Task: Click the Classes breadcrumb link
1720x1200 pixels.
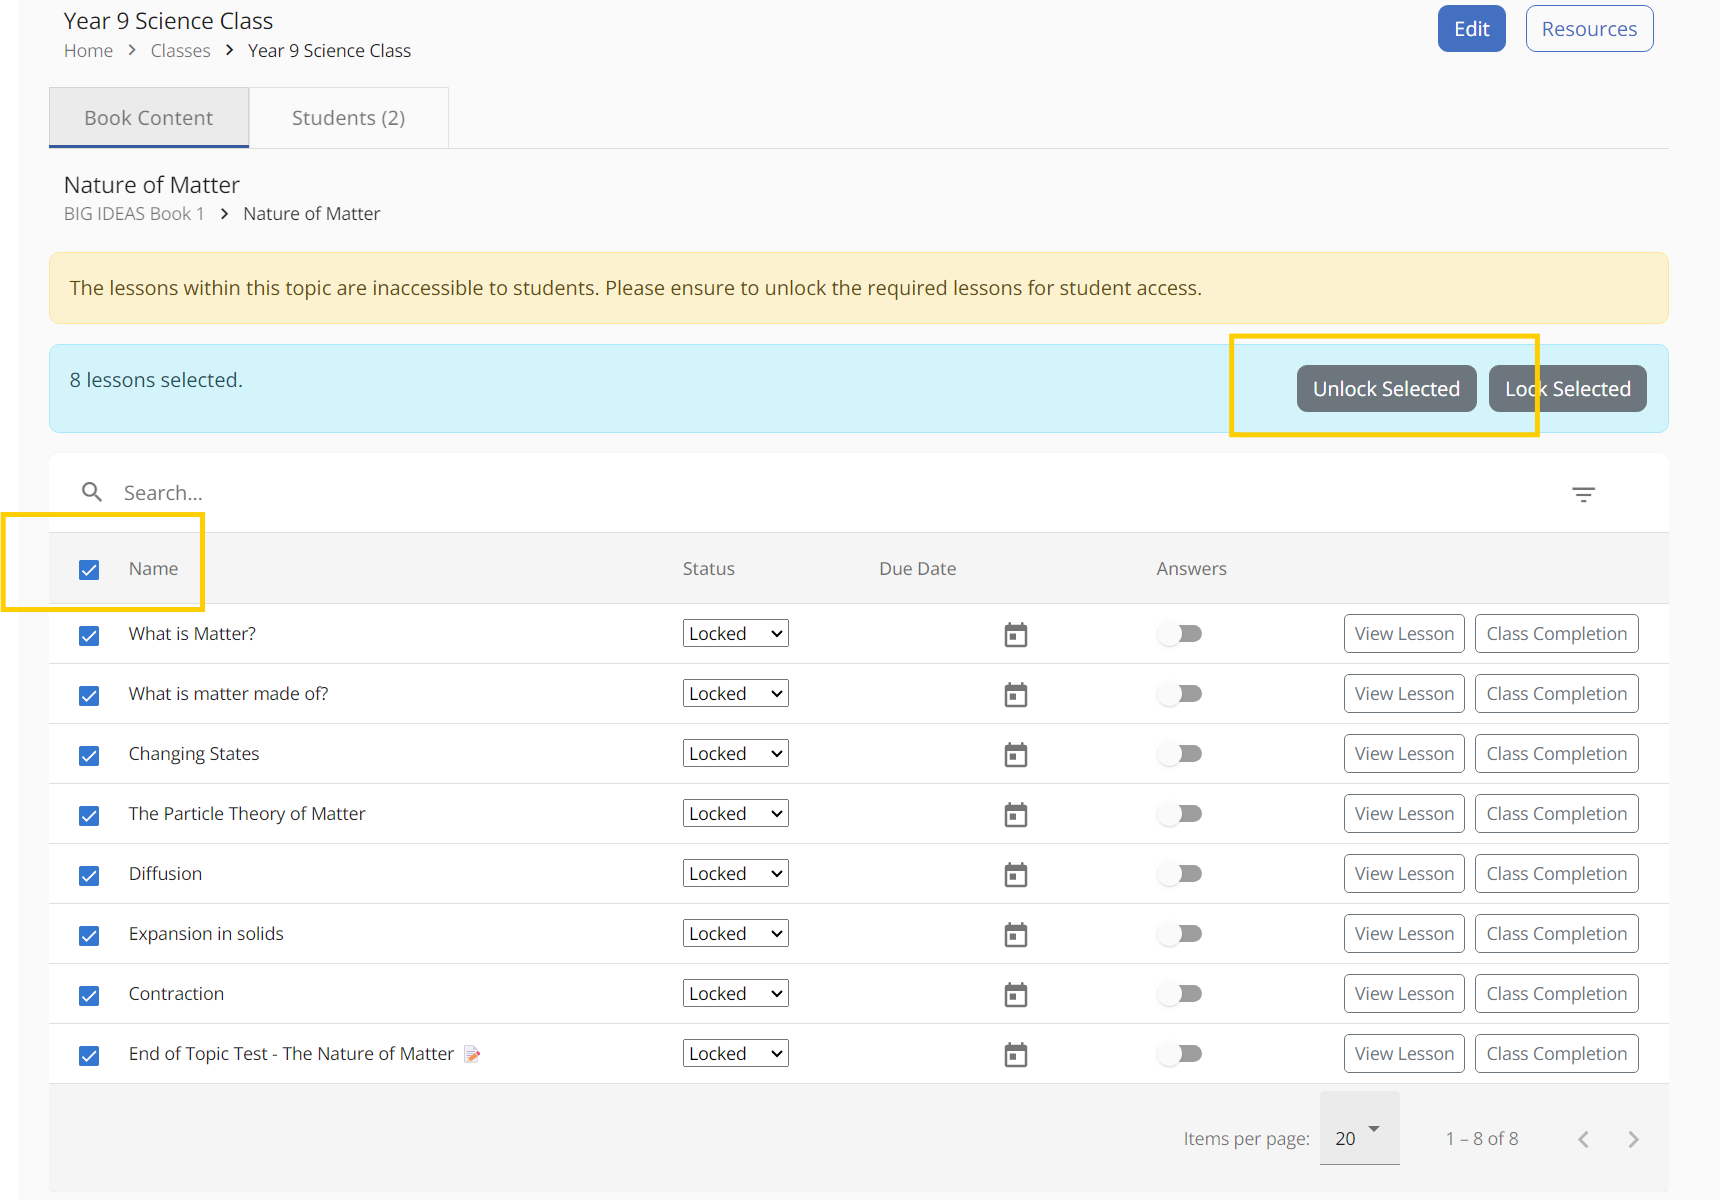Action: (180, 51)
